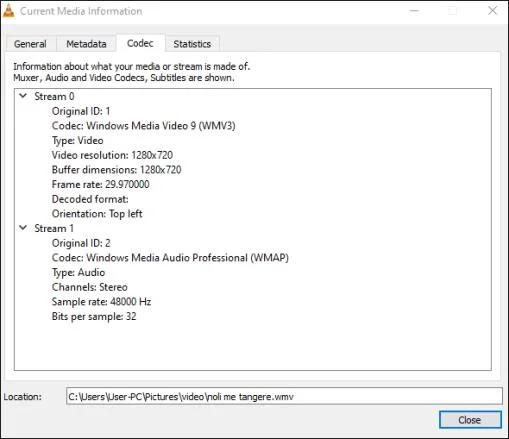The image size is (509, 439).
Task: Select the Type: Video row
Action: click(77, 140)
